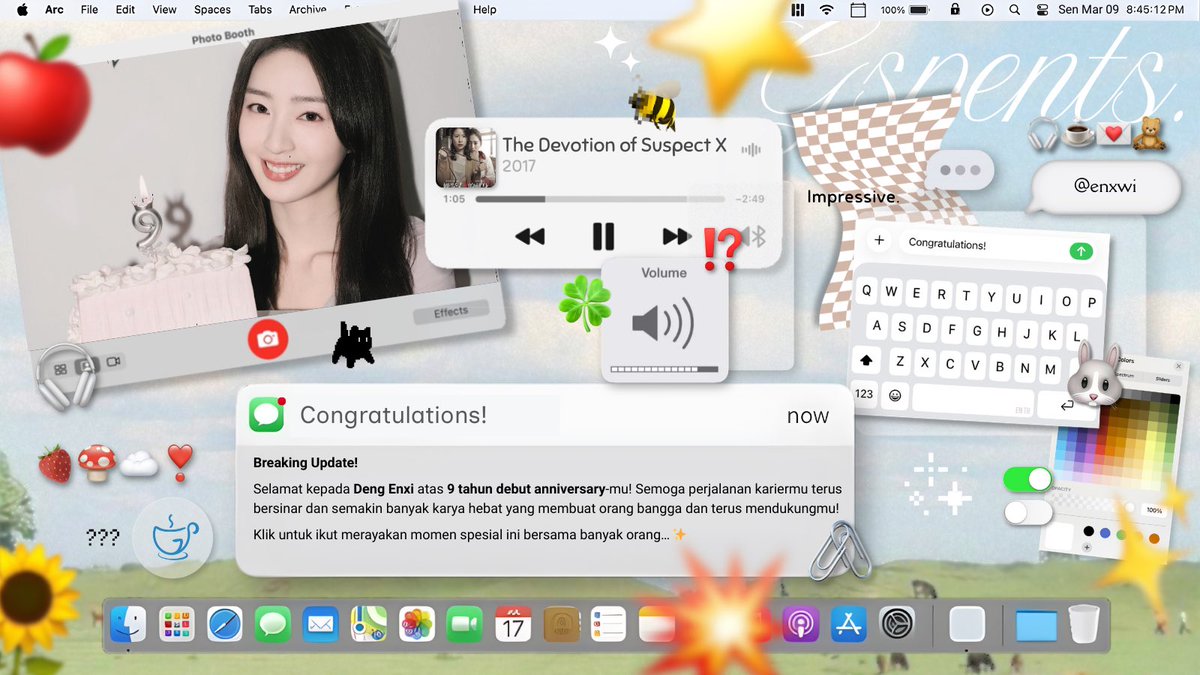1200x675 pixels.
Task: Click the lock icon in the menu bar
Action: pyautogui.click(x=955, y=10)
